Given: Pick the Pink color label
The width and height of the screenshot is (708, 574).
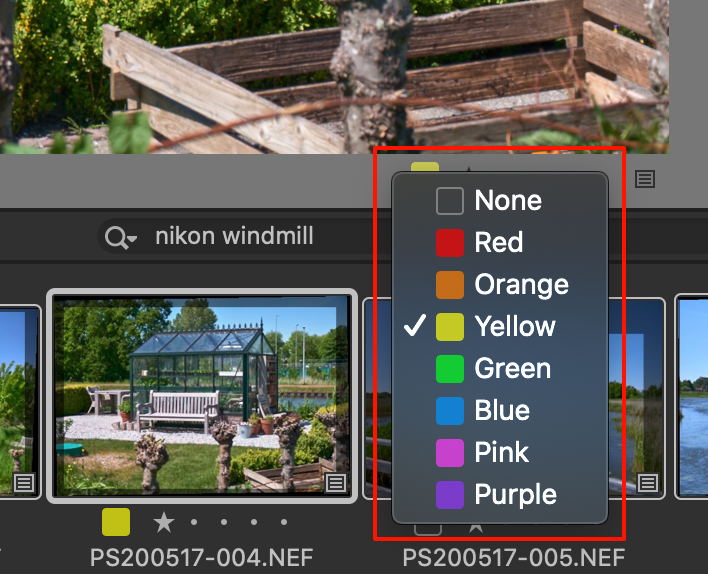Looking at the screenshot, I should click(500, 453).
